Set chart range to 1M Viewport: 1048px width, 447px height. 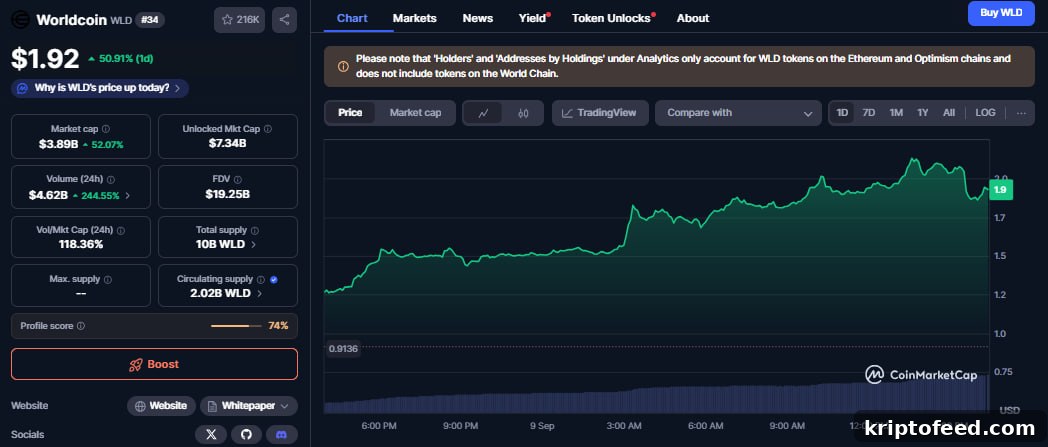pyautogui.click(x=896, y=113)
